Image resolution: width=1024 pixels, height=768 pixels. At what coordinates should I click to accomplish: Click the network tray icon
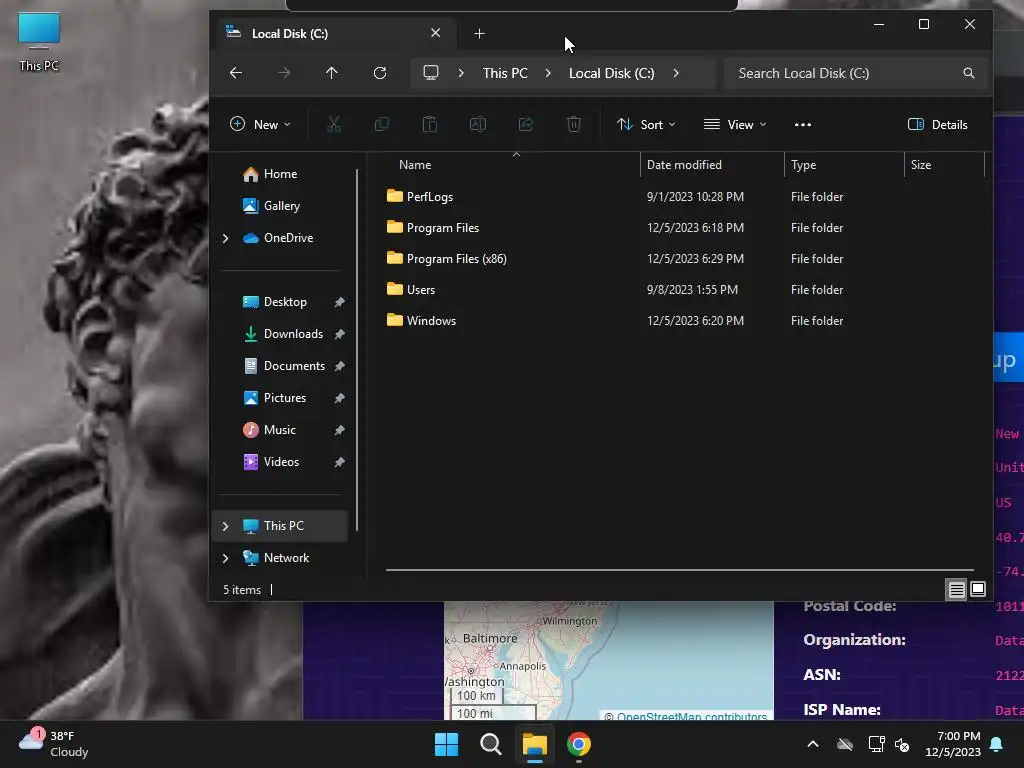876,744
